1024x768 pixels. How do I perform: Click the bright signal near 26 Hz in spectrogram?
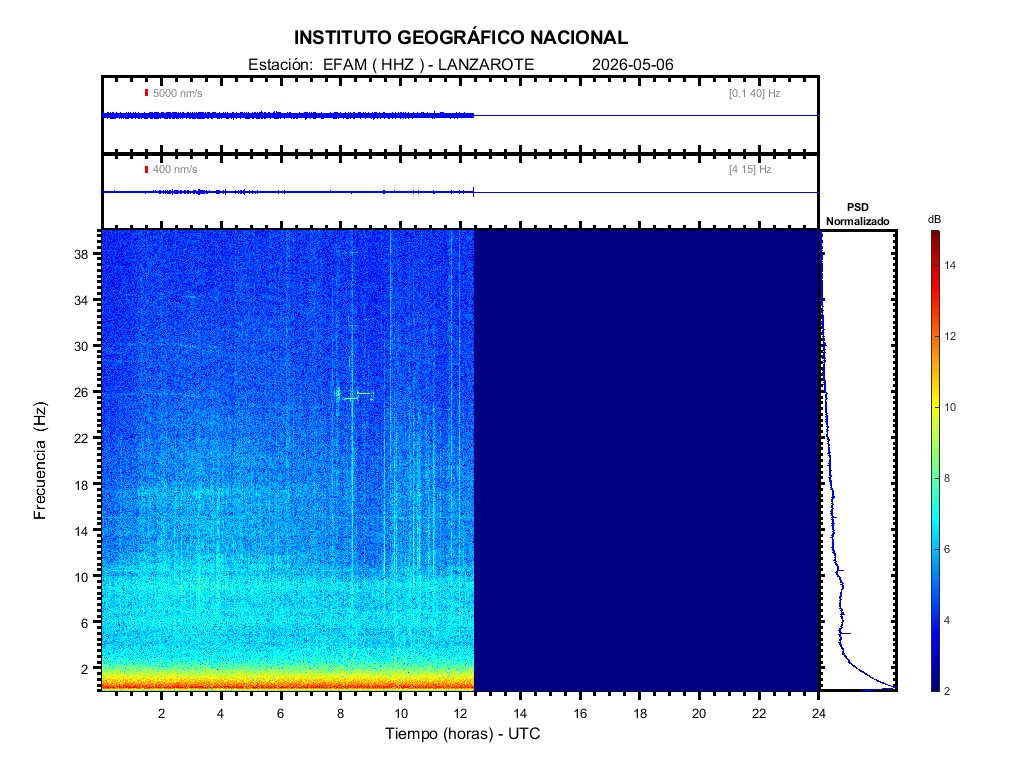pos(355,394)
